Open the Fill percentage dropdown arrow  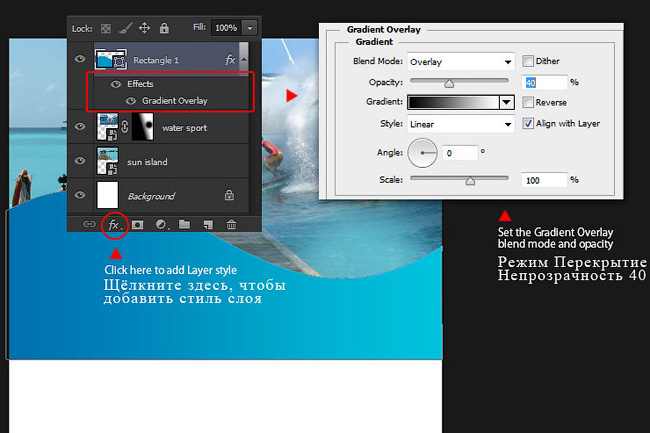coord(250,28)
